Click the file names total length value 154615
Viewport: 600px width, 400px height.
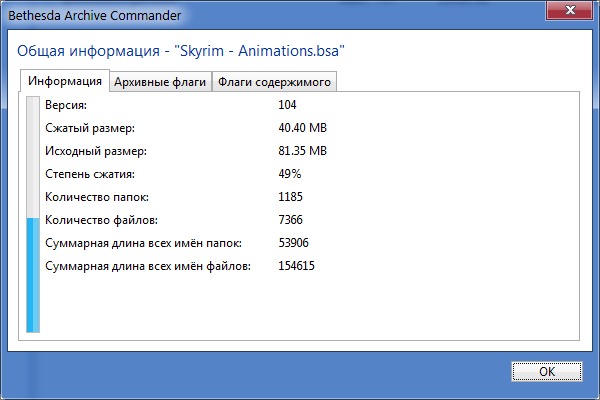(297, 266)
